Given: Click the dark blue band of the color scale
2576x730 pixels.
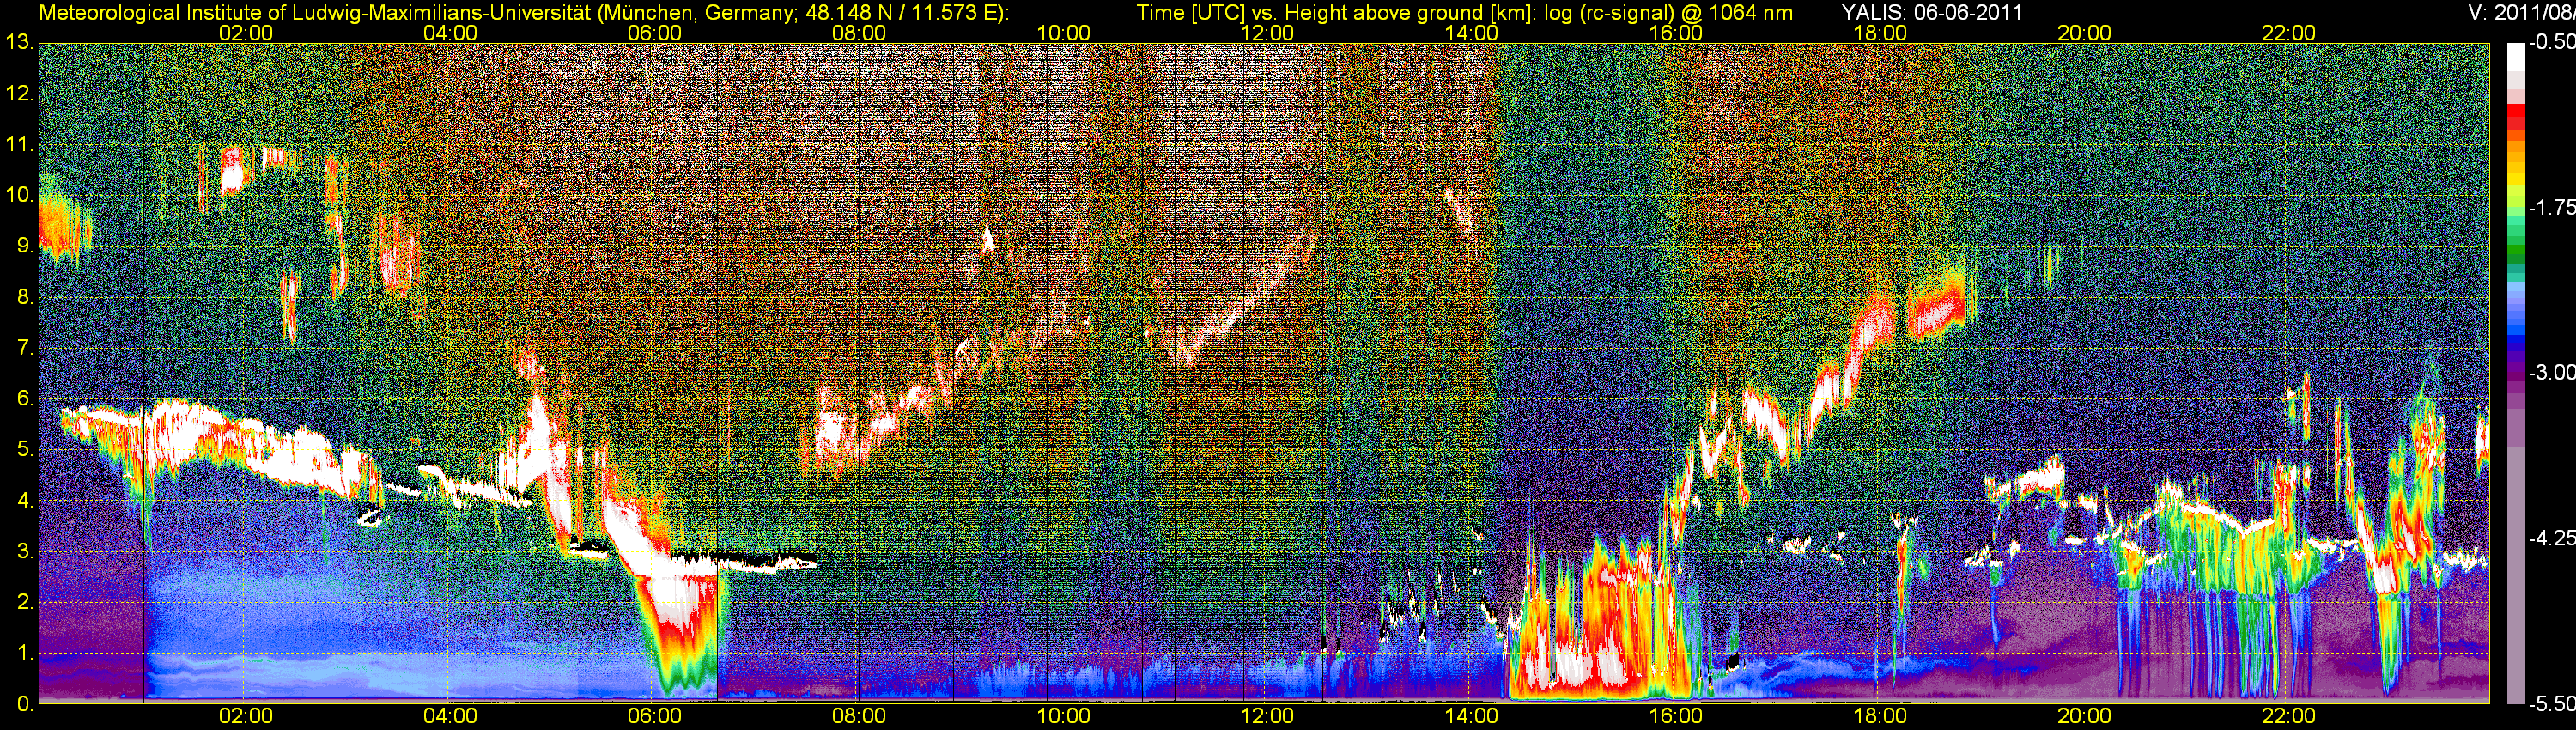Looking at the screenshot, I should click(2515, 345).
